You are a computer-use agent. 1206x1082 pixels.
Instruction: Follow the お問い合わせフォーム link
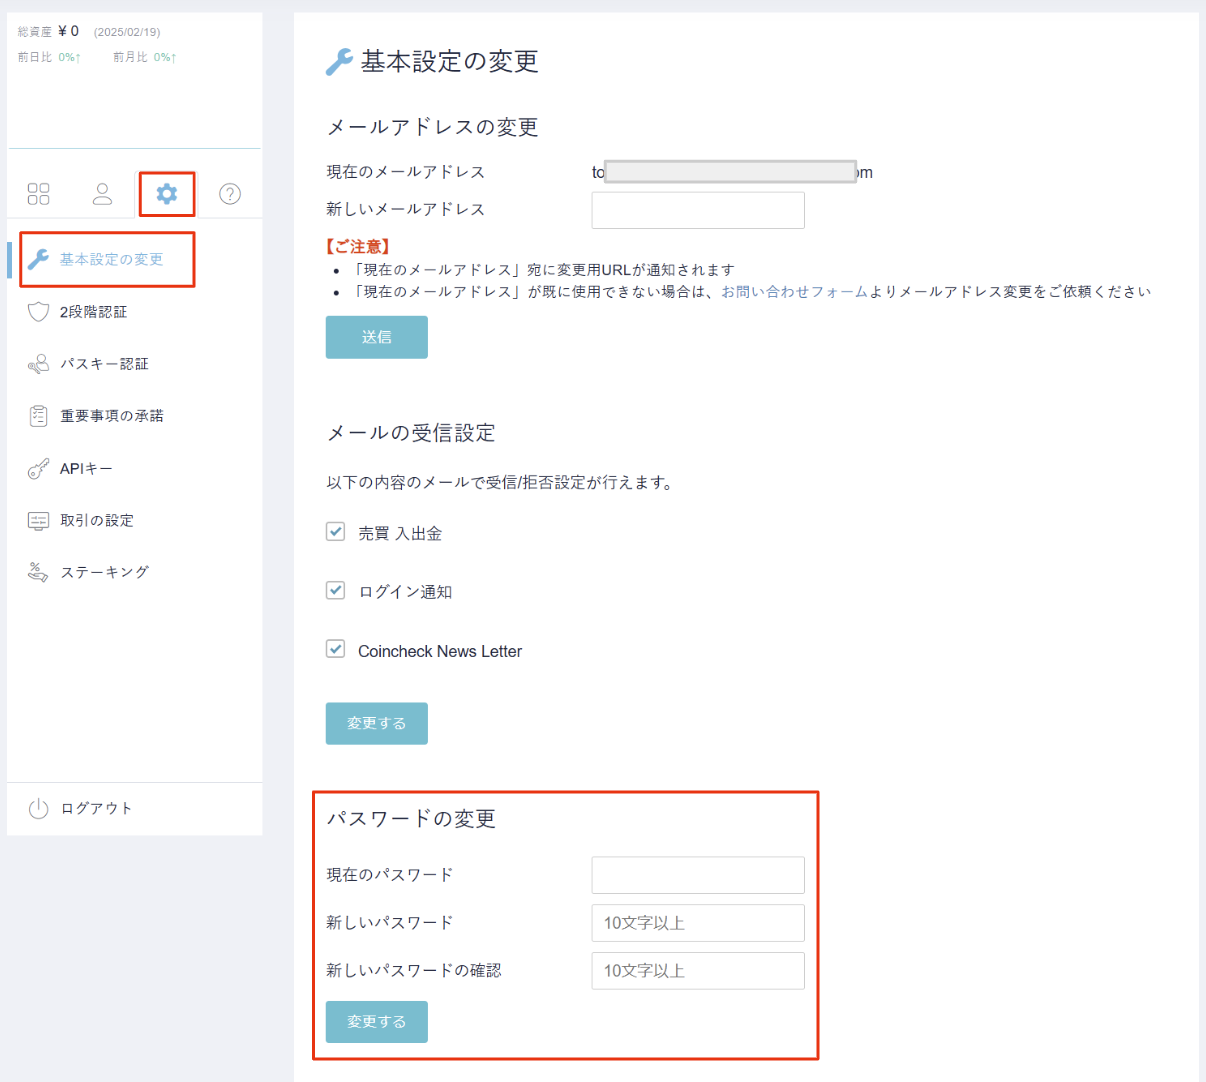click(x=794, y=292)
